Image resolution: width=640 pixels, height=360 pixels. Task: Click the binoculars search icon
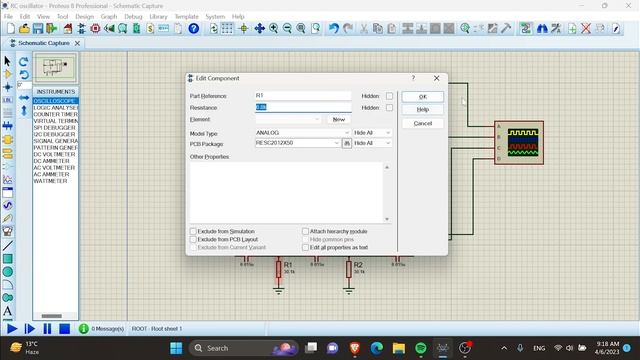[x=542, y=28]
